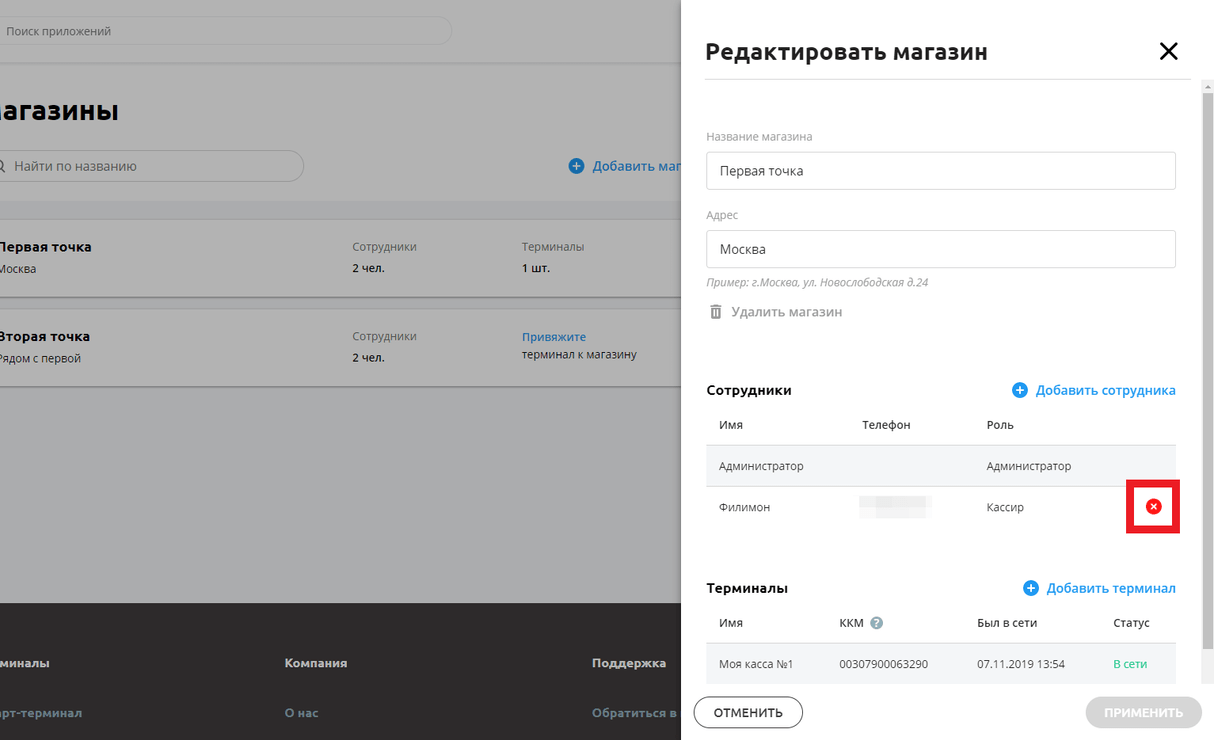Click the Филимон employee name

pyautogui.click(x=744, y=507)
